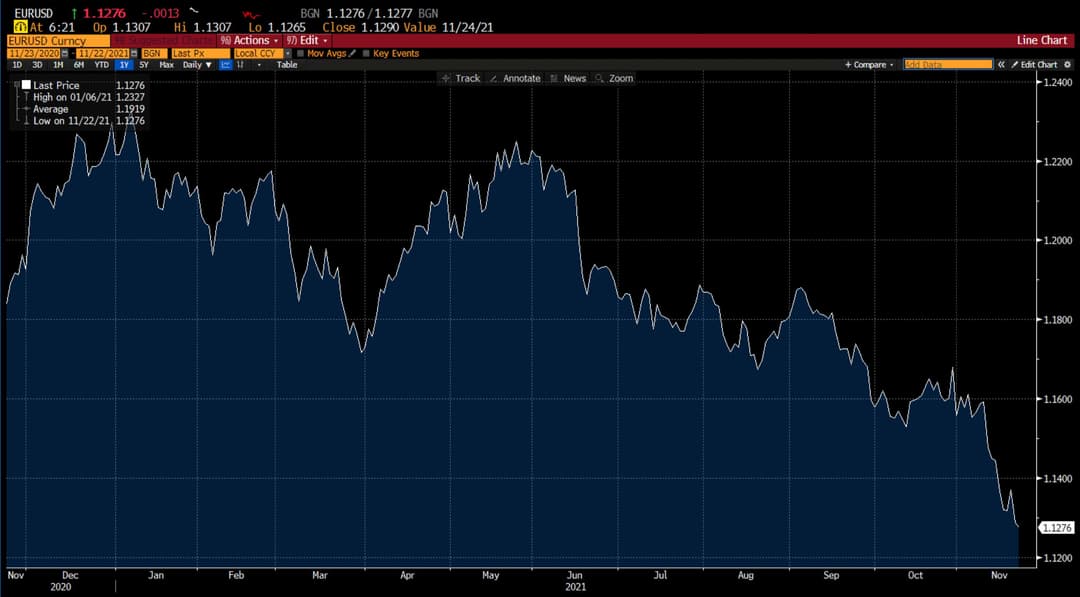Select the 6M range
This screenshot has height=597, width=1080.
tap(79, 65)
